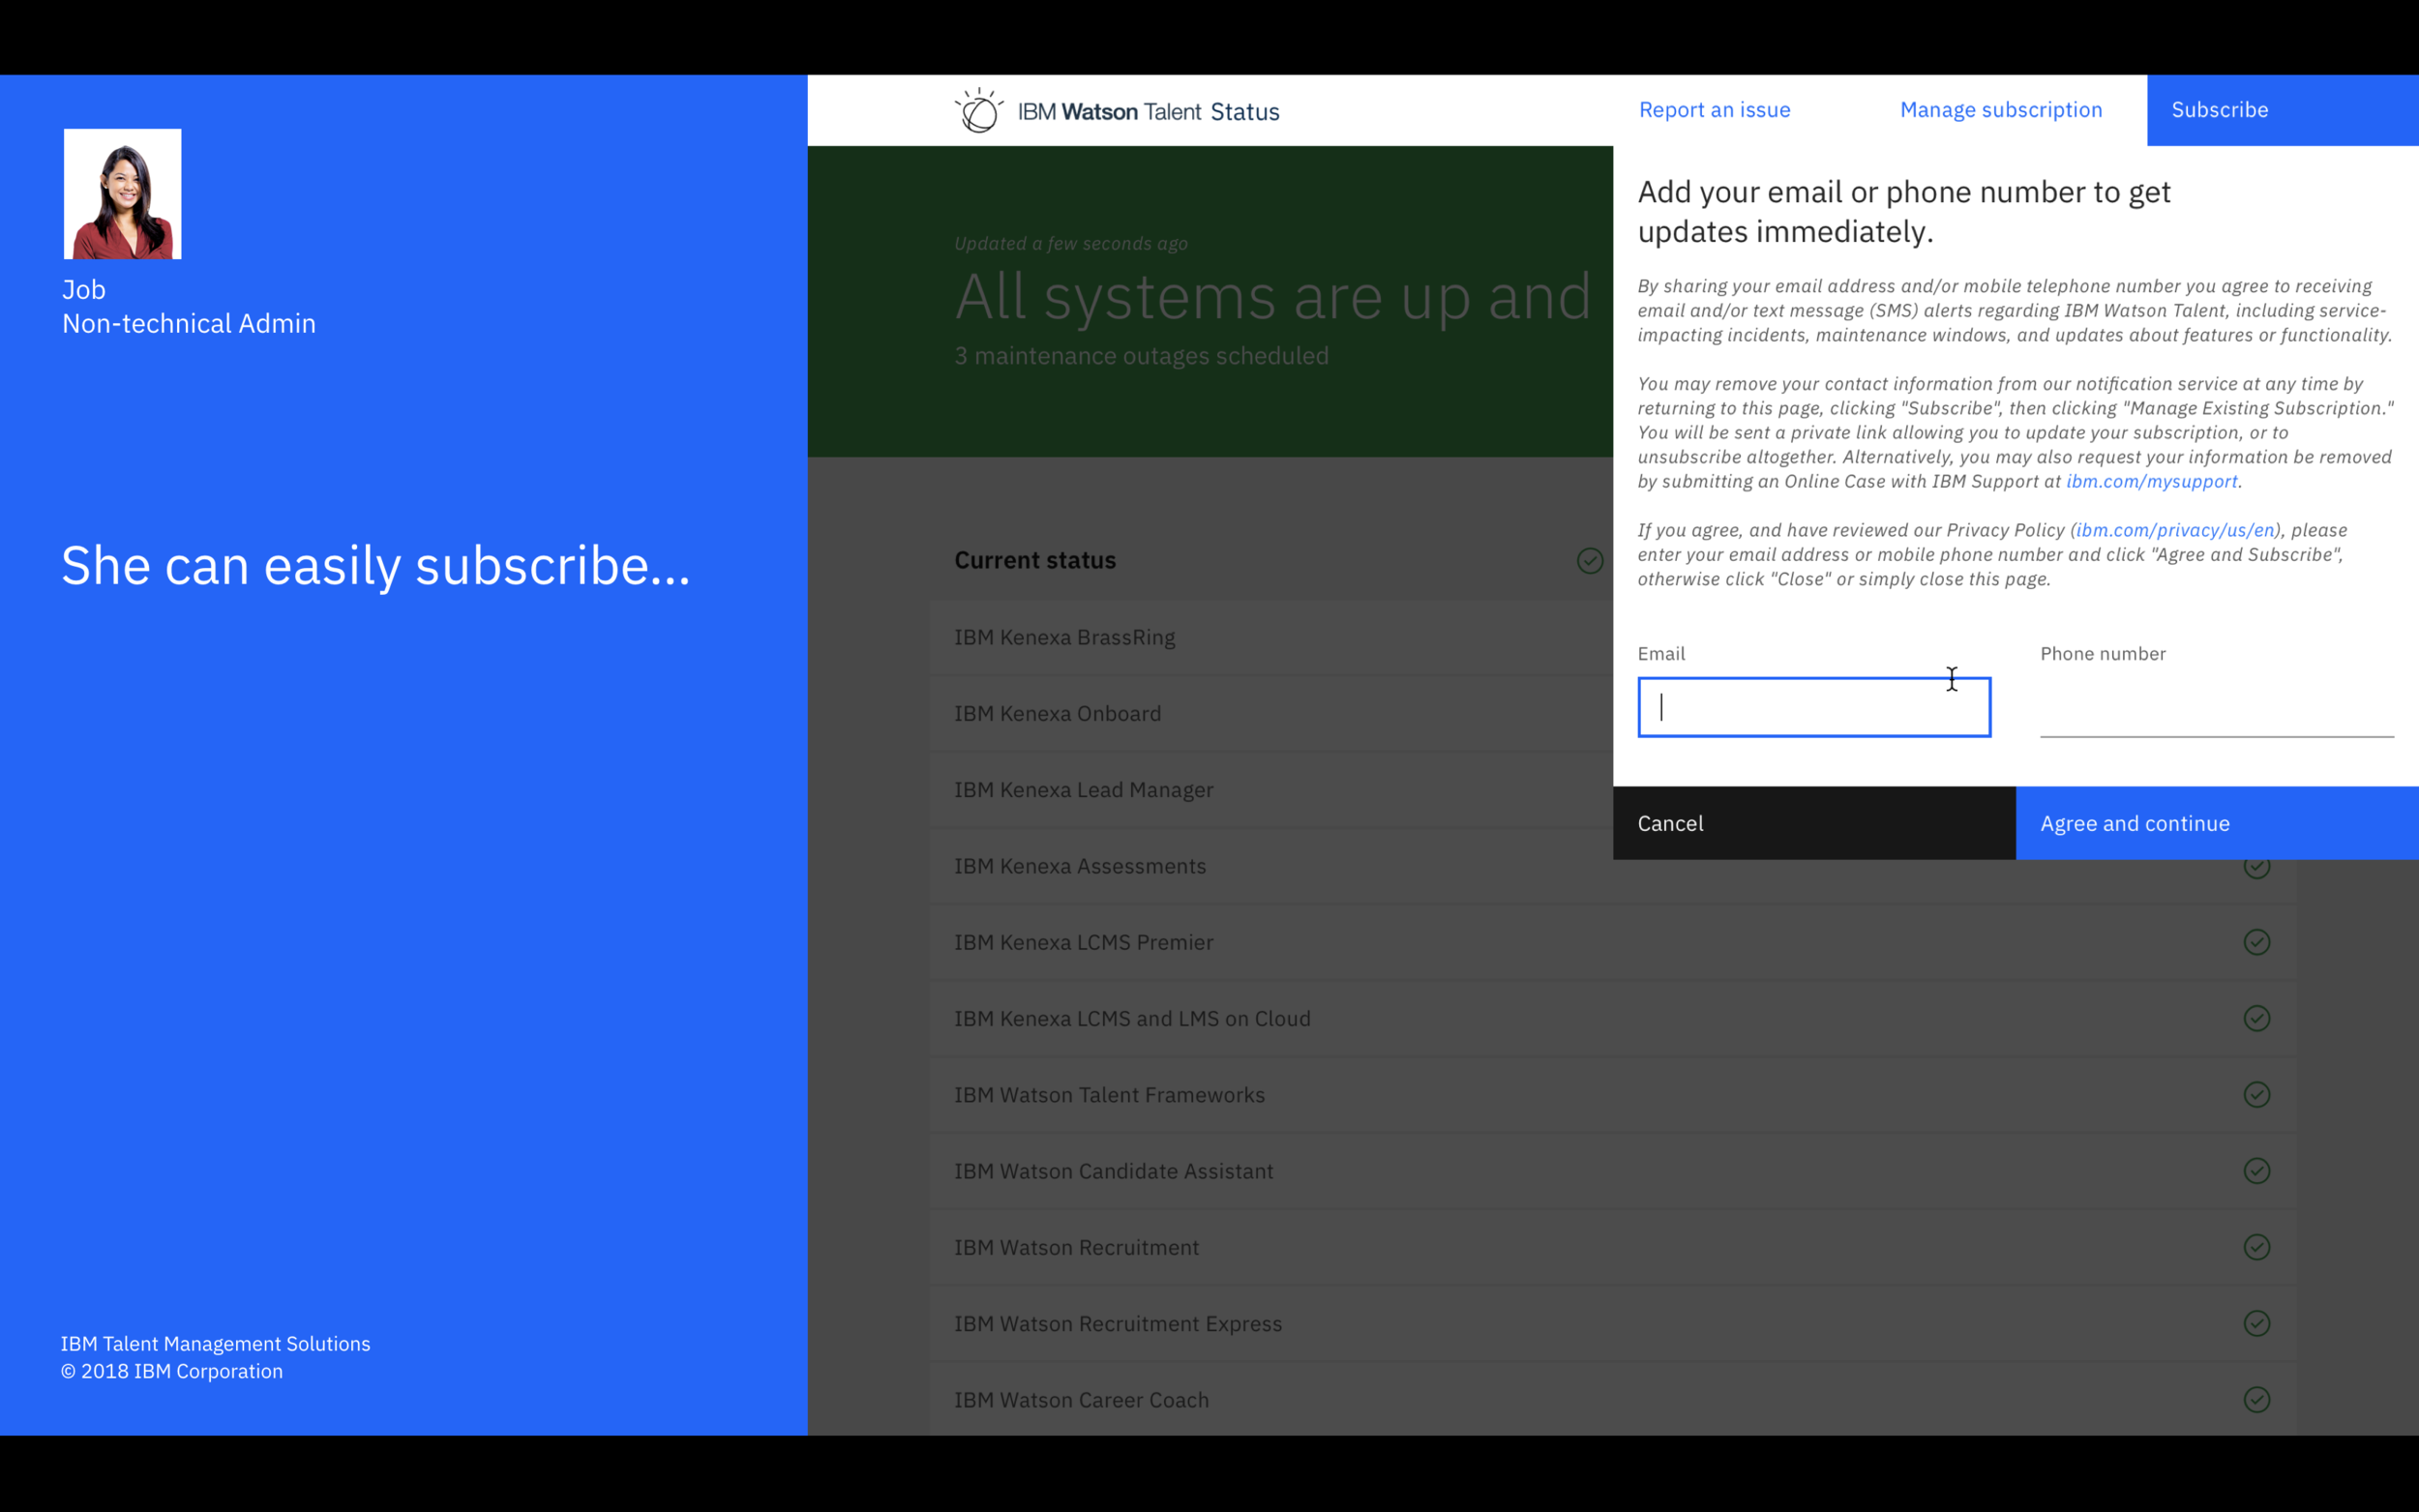This screenshot has height=1512, width=2419.
Task: Click the Watson Candidate Assistant status checkmark
Action: [x=2257, y=1171]
